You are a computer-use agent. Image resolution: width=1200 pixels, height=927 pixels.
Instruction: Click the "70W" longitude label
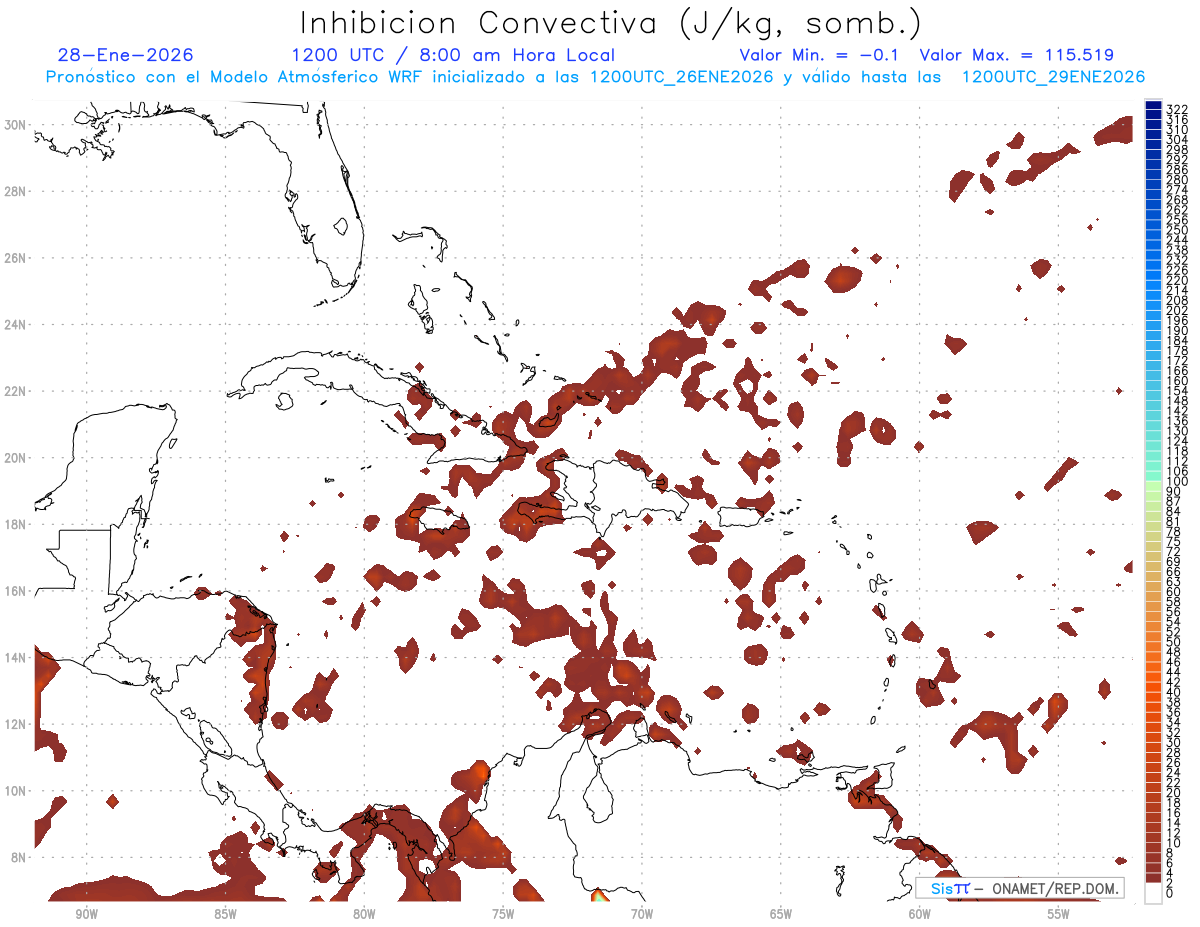(x=642, y=914)
